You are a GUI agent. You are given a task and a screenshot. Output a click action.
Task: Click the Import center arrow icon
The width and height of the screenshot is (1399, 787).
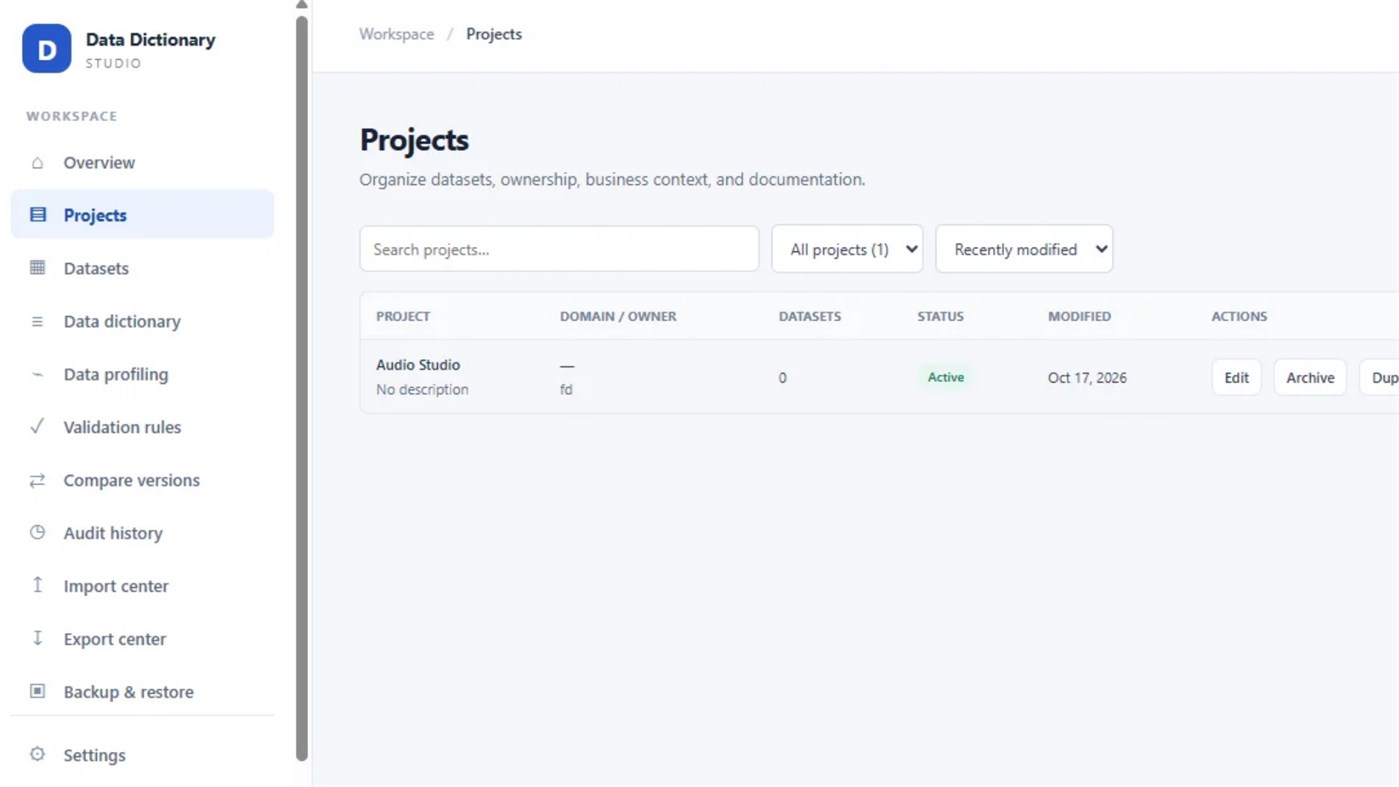tap(37, 586)
